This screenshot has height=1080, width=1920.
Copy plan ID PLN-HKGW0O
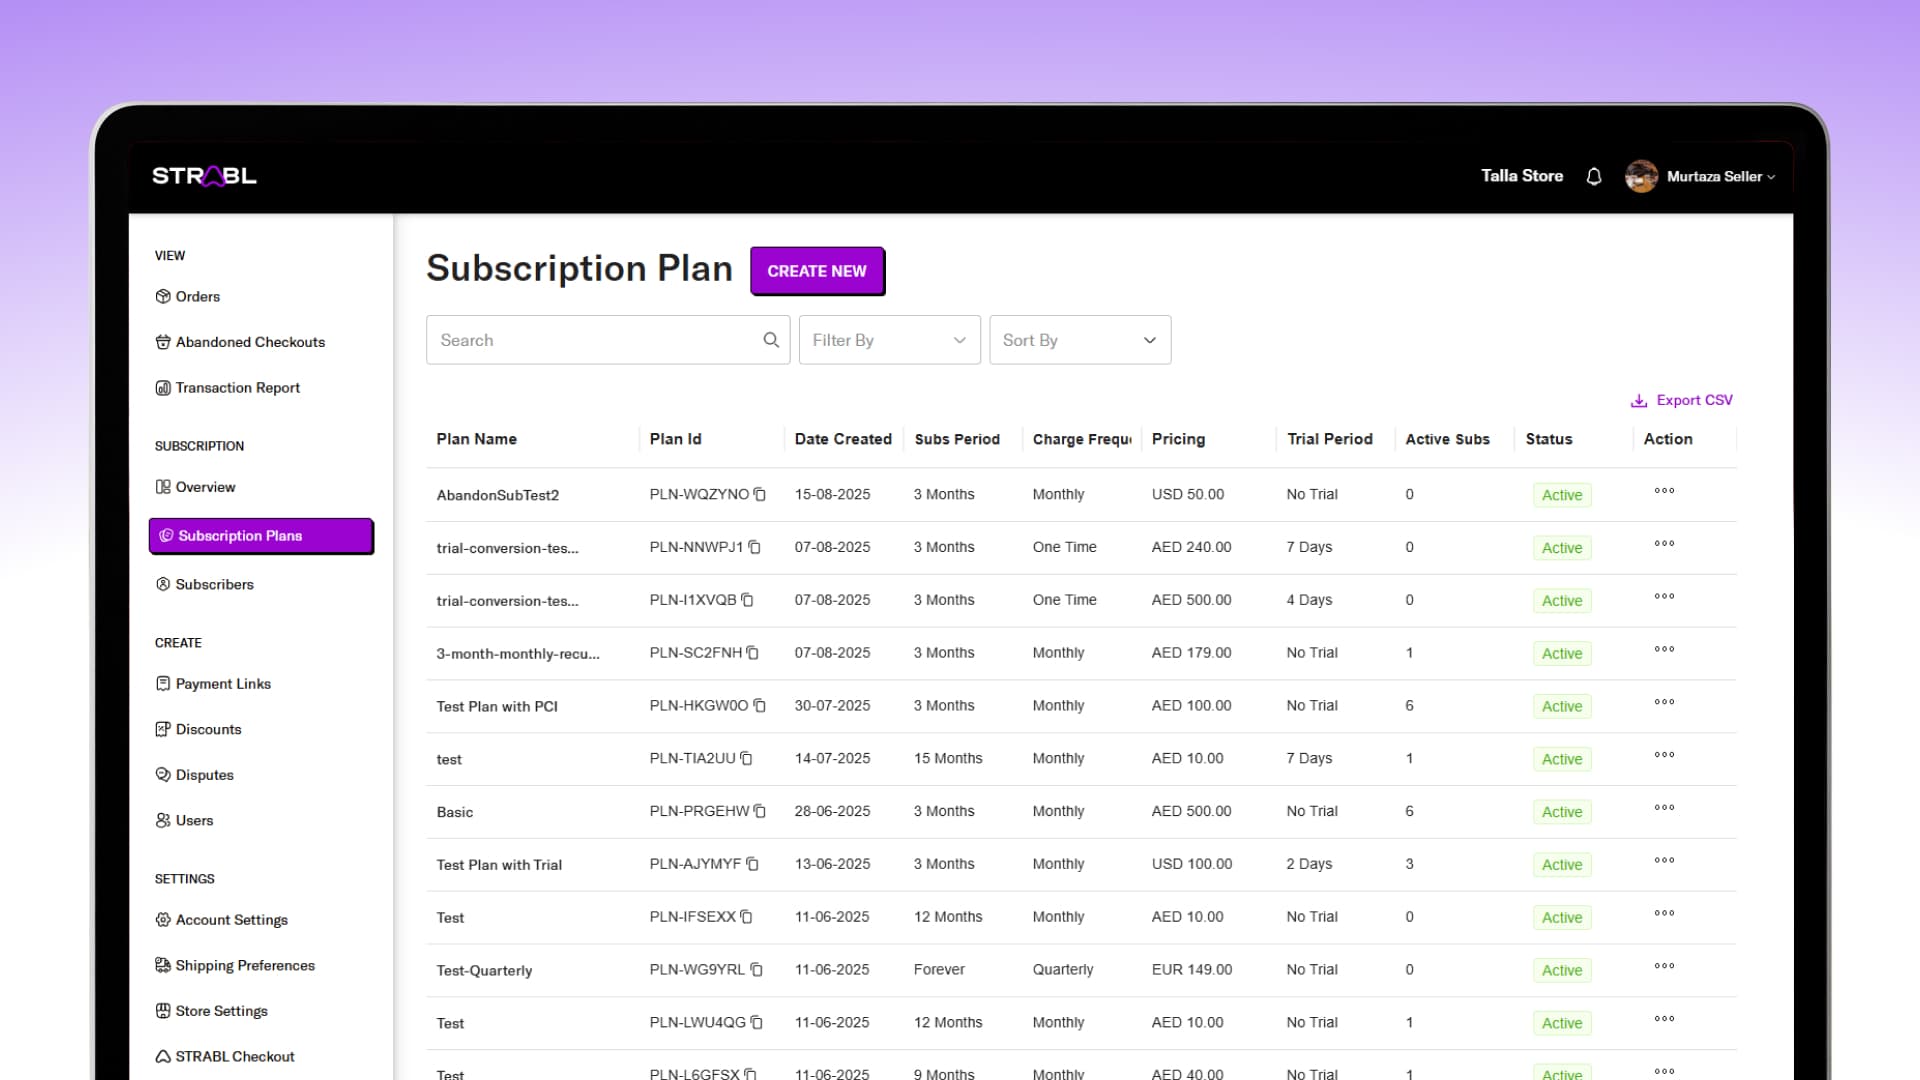point(760,705)
